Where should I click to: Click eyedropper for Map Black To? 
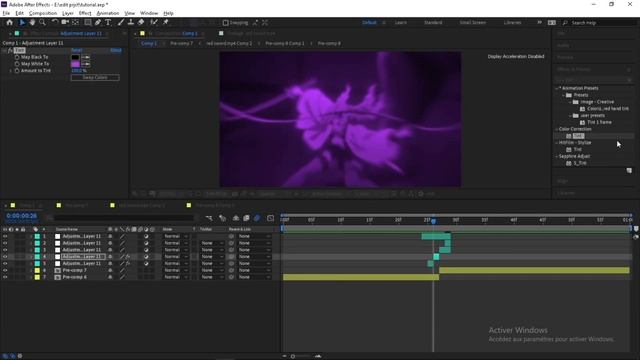[86, 57]
